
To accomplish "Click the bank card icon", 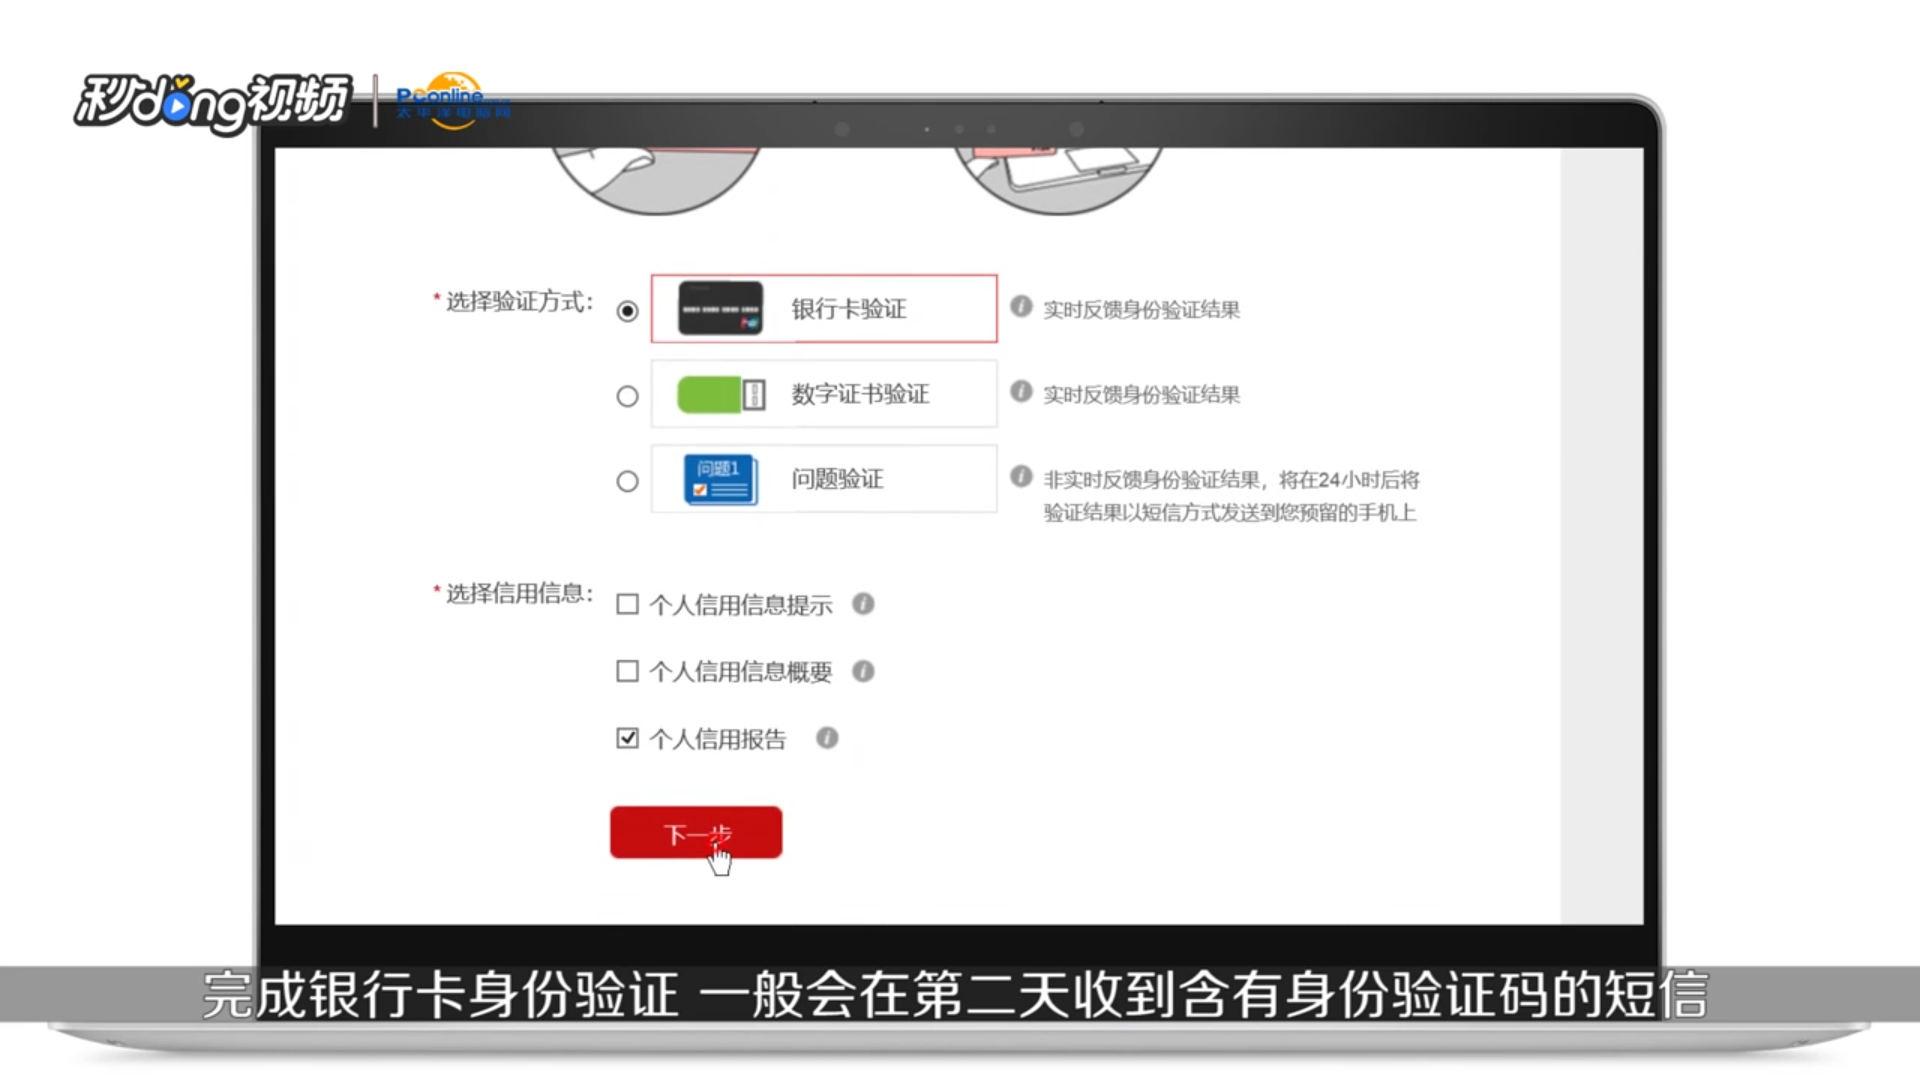I will [720, 308].
